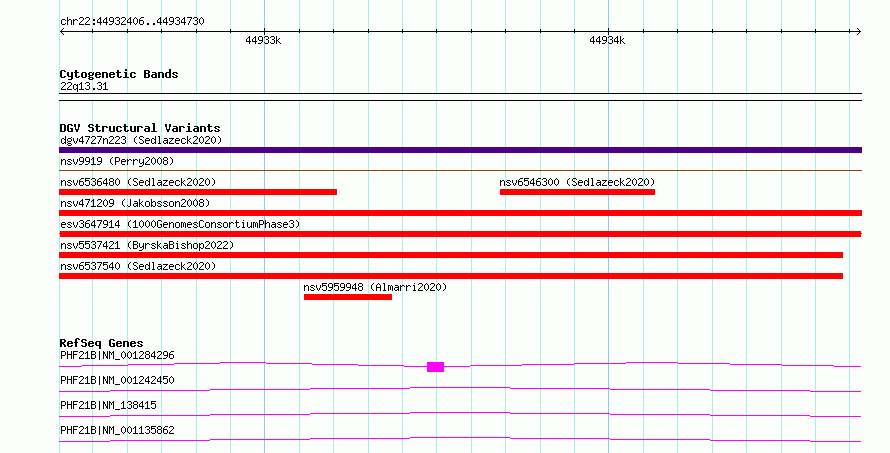The width and height of the screenshot is (890, 453).
Task: Click the red nsv6537540 variant bar
Action: (x=451, y=276)
